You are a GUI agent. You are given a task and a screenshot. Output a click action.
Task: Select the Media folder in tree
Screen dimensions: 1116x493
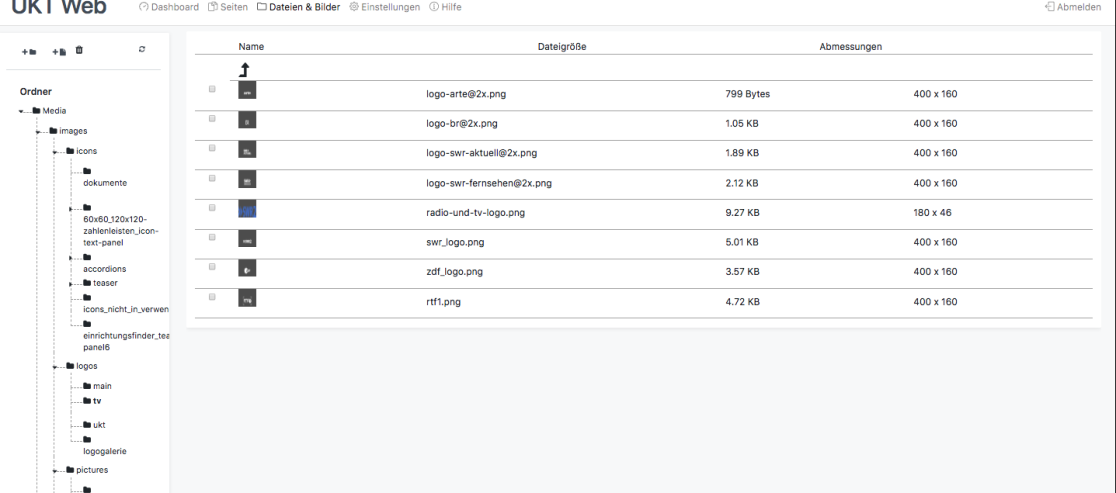(x=49, y=110)
